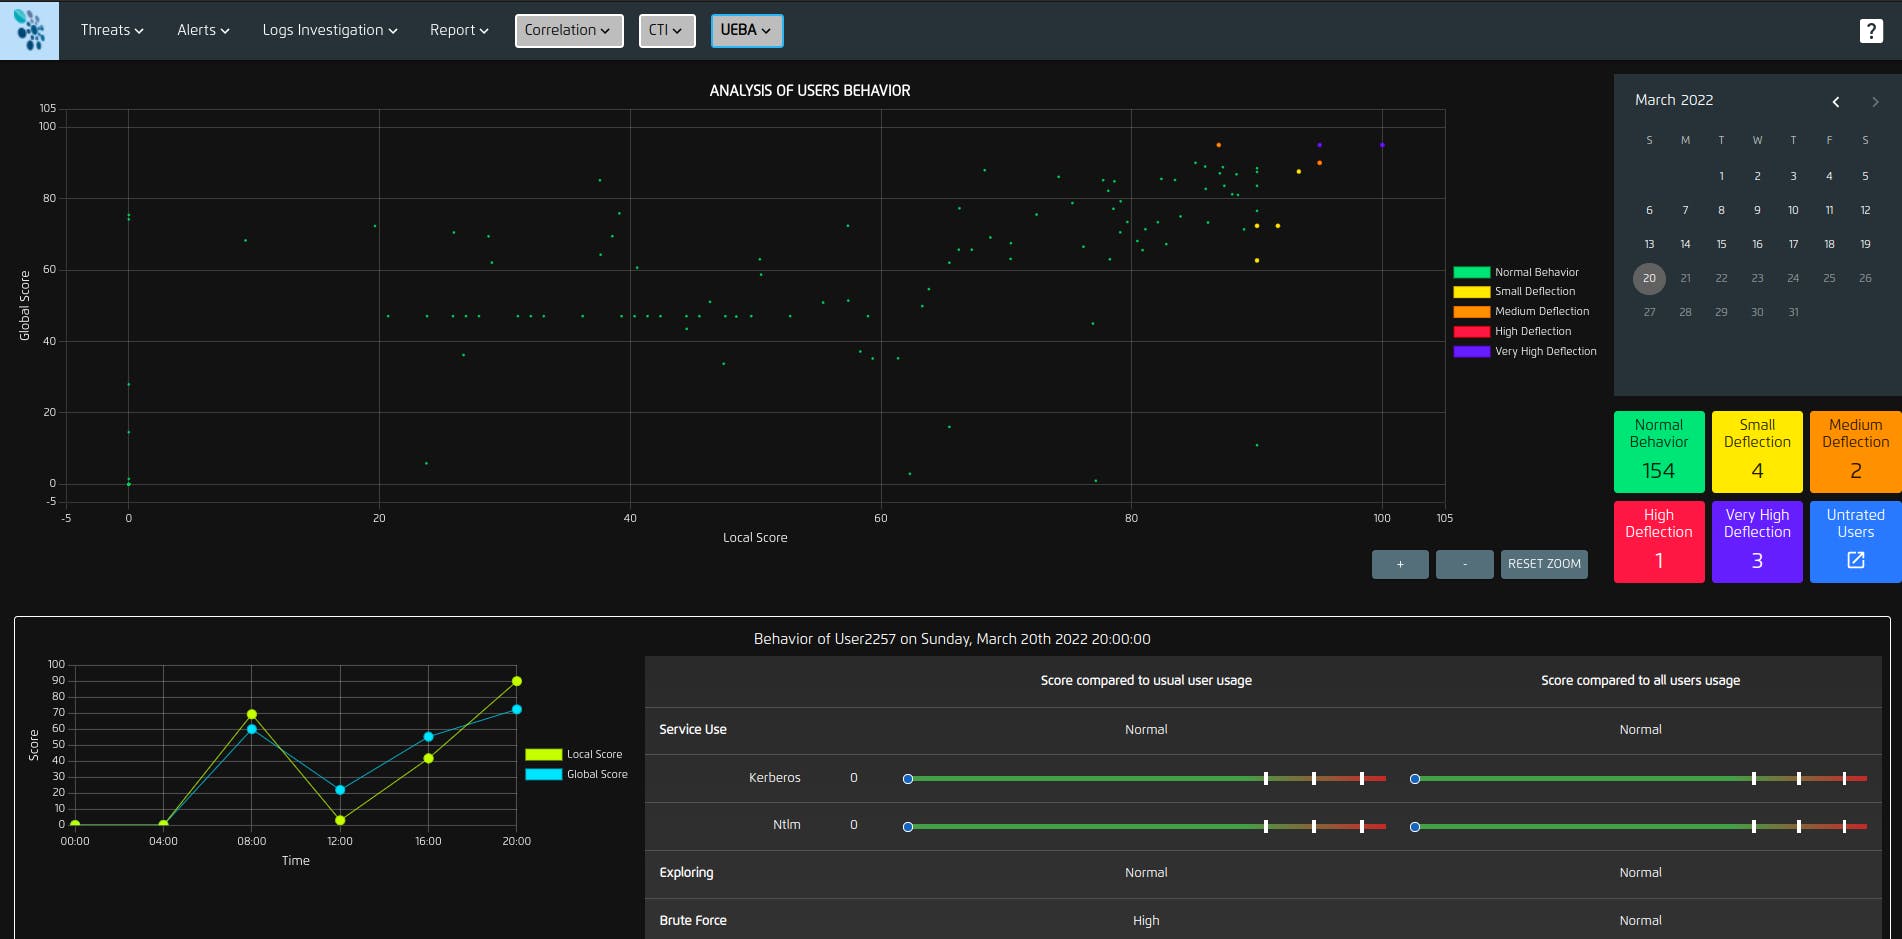Image resolution: width=1902 pixels, height=939 pixels.
Task: Expand the UEBA dropdown
Action: click(x=746, y=30)
